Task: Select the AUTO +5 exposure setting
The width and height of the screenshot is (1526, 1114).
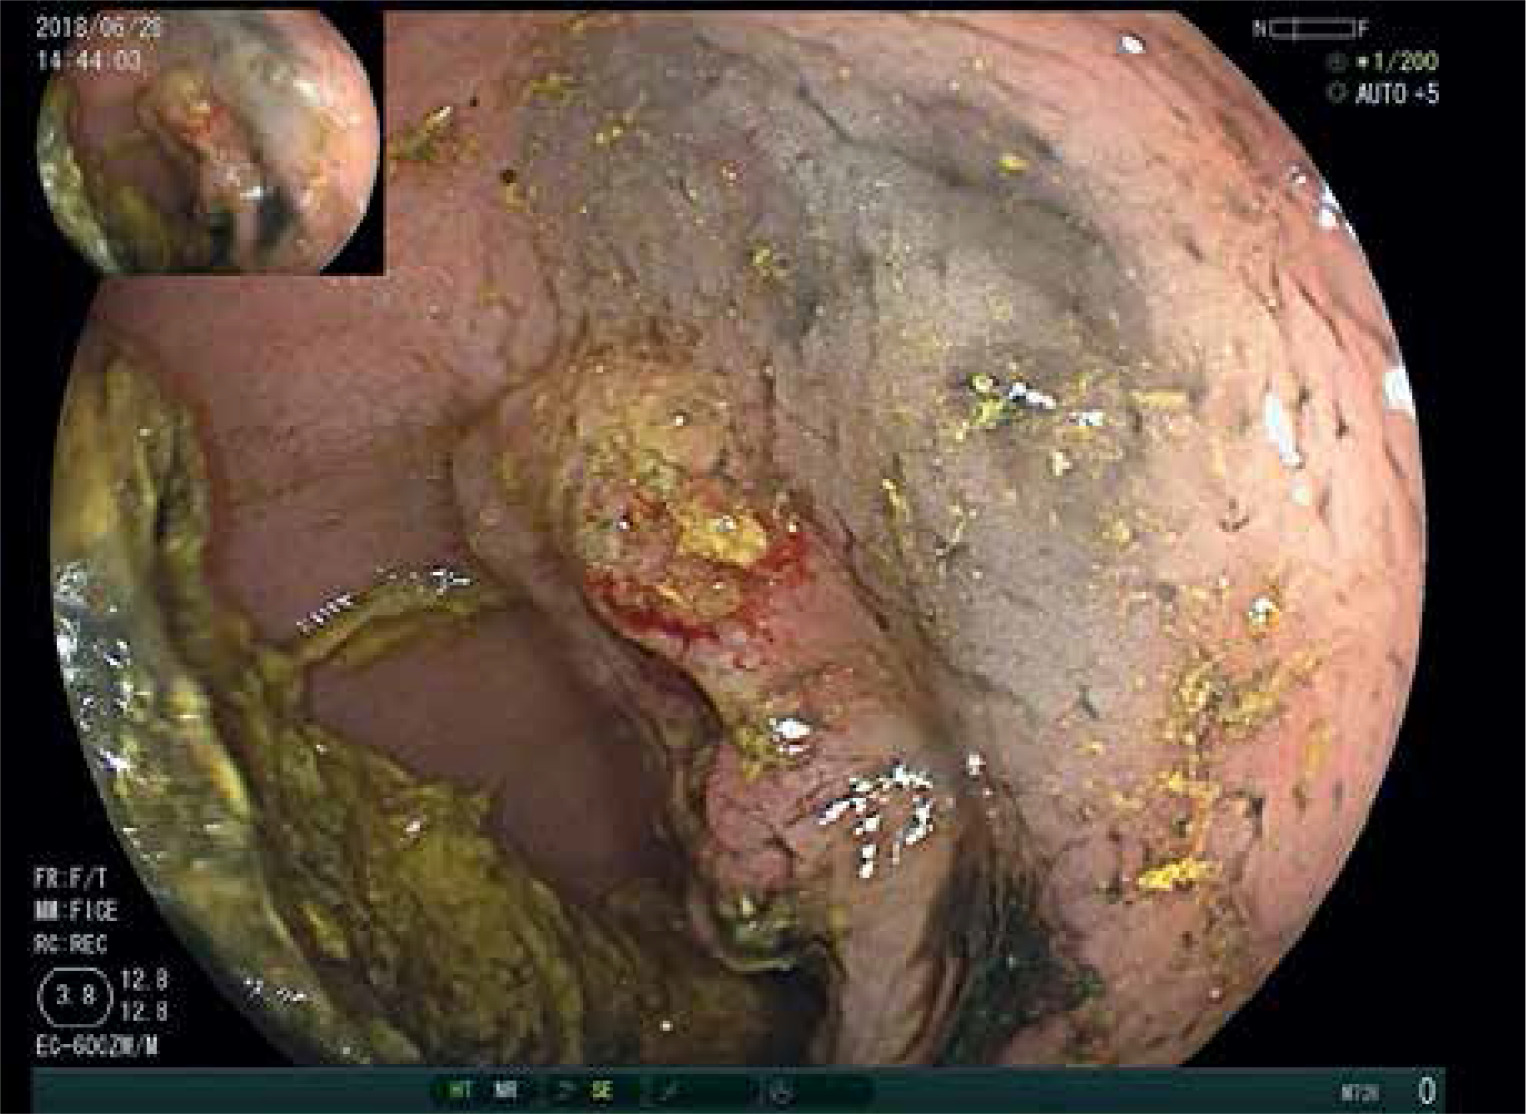Action: (x=1397, y=94)
